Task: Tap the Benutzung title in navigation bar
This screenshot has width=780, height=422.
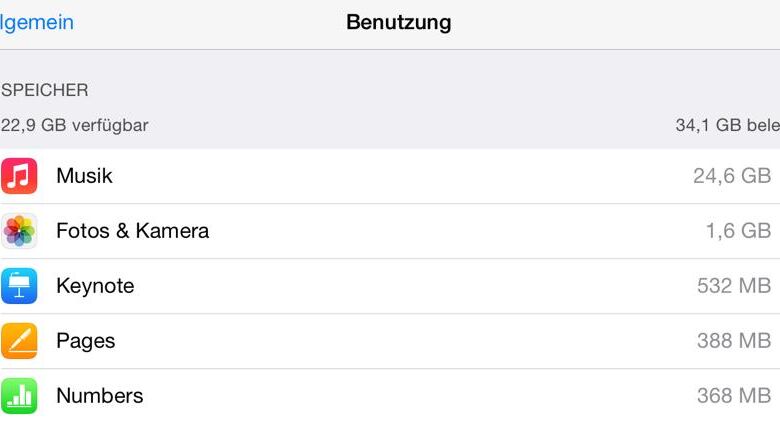Action: (x=398, y=22)
